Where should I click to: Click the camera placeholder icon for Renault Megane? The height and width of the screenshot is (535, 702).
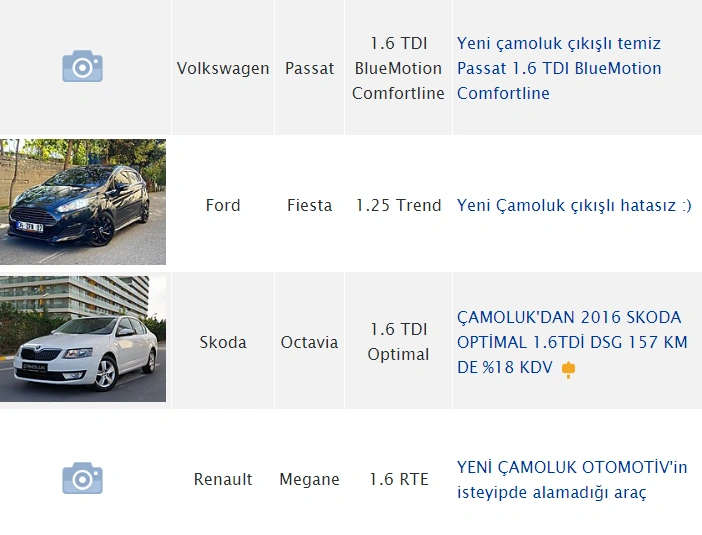point(83,478)
